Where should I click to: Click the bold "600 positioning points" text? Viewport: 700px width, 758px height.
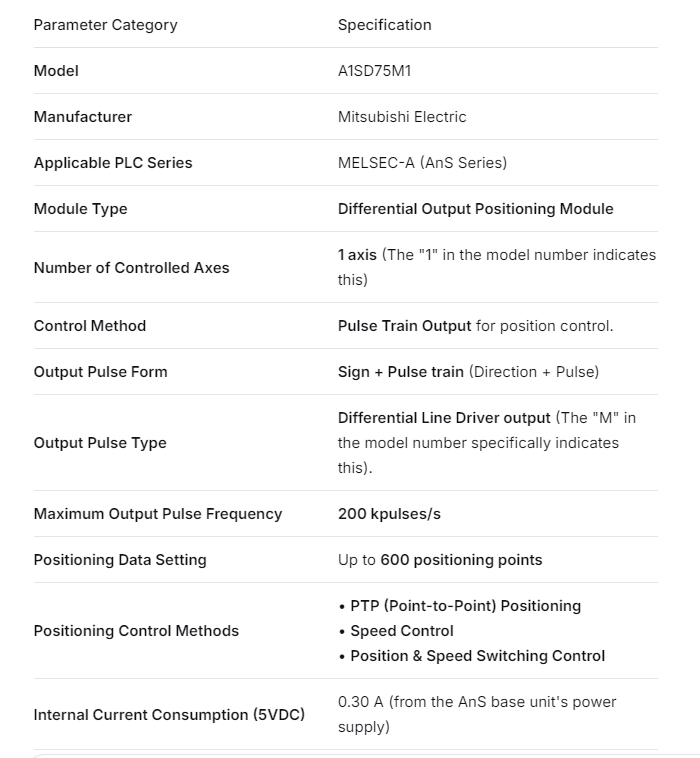[x=461, y=560]
